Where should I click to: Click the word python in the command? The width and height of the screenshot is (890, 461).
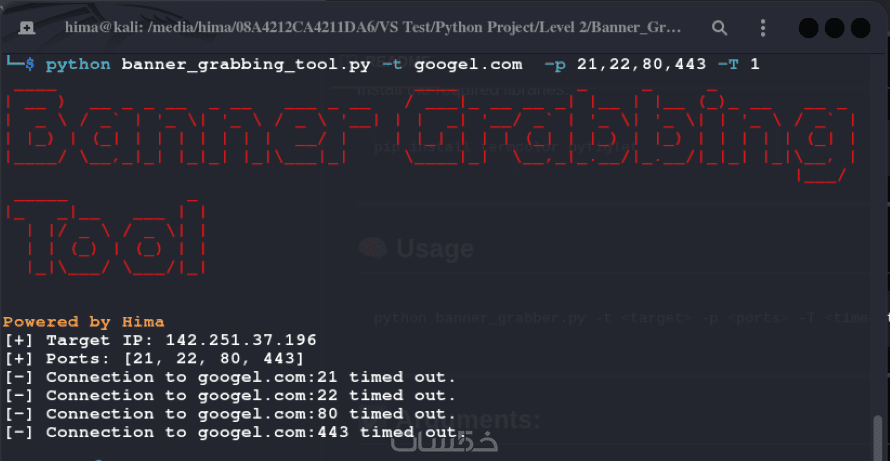click(78, 65)
